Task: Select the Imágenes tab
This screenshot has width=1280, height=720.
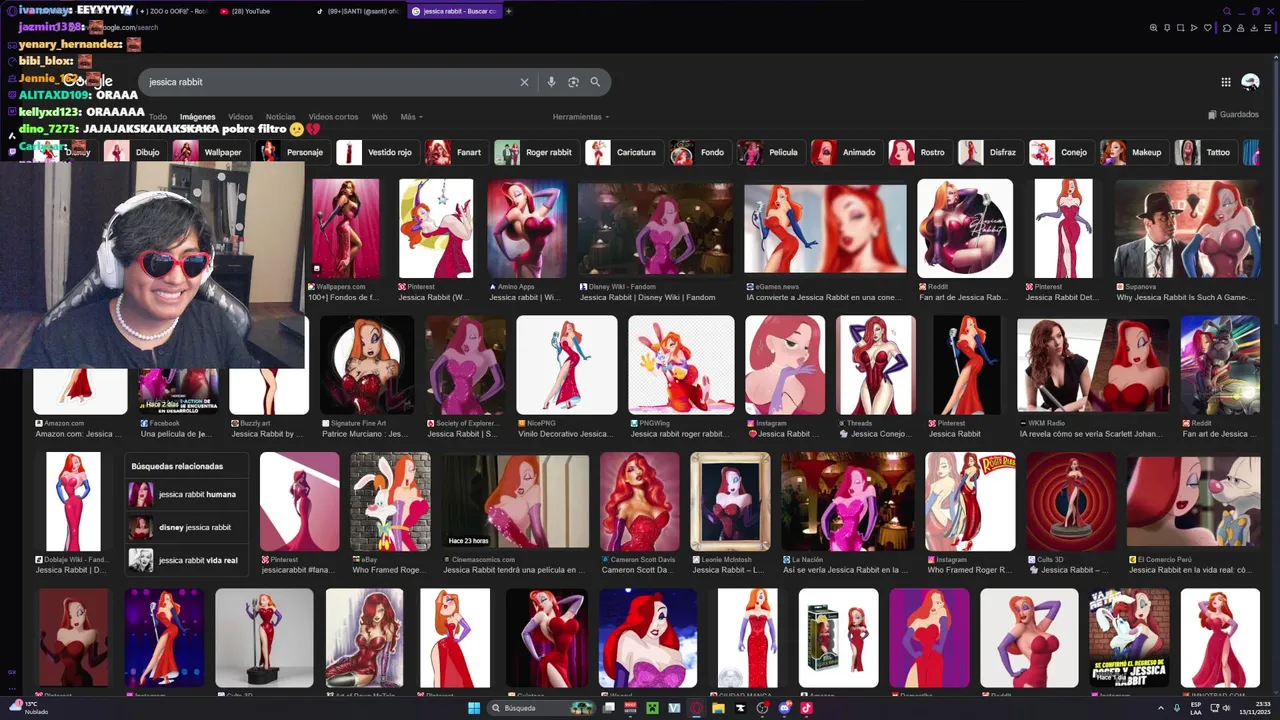Action: click(197, 117)
